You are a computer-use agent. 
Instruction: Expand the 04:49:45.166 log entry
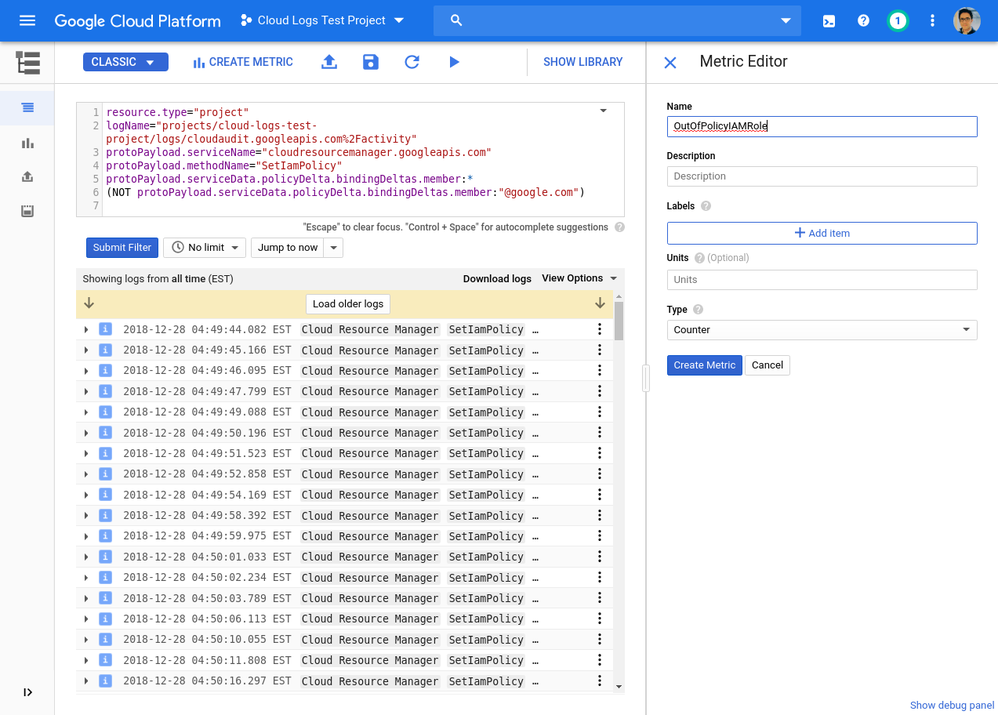(86, 350)
